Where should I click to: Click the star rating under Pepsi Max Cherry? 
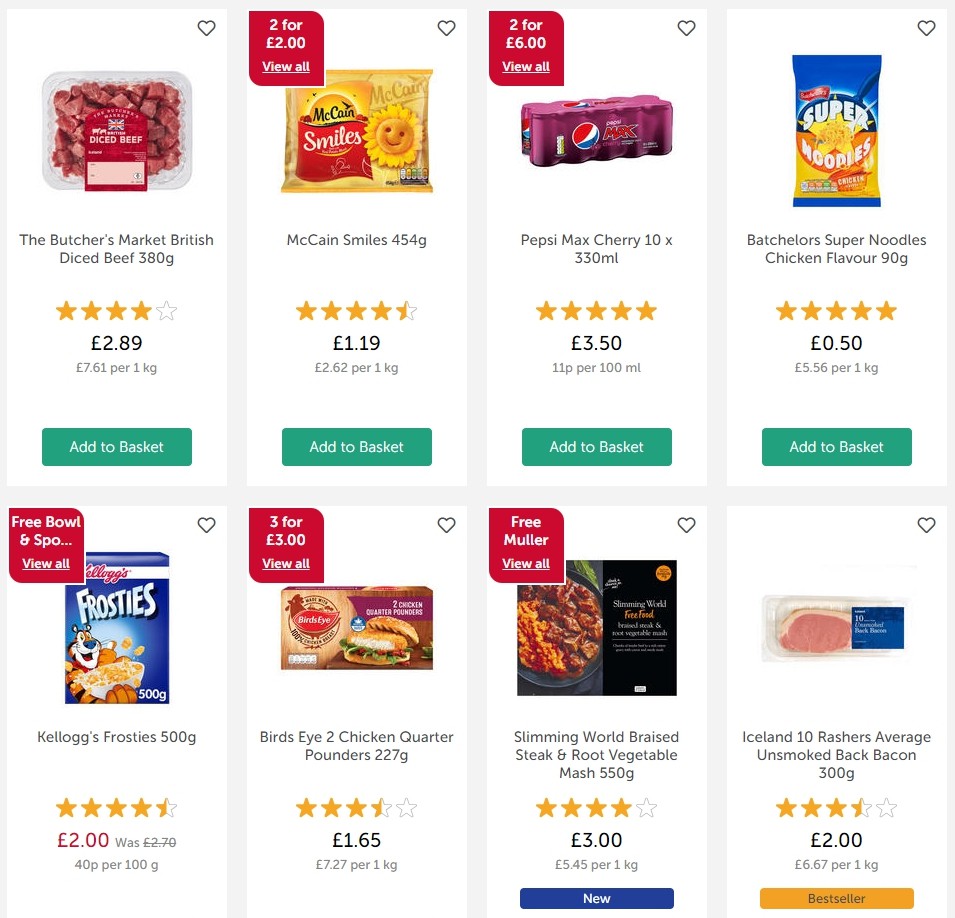(596, 310)
